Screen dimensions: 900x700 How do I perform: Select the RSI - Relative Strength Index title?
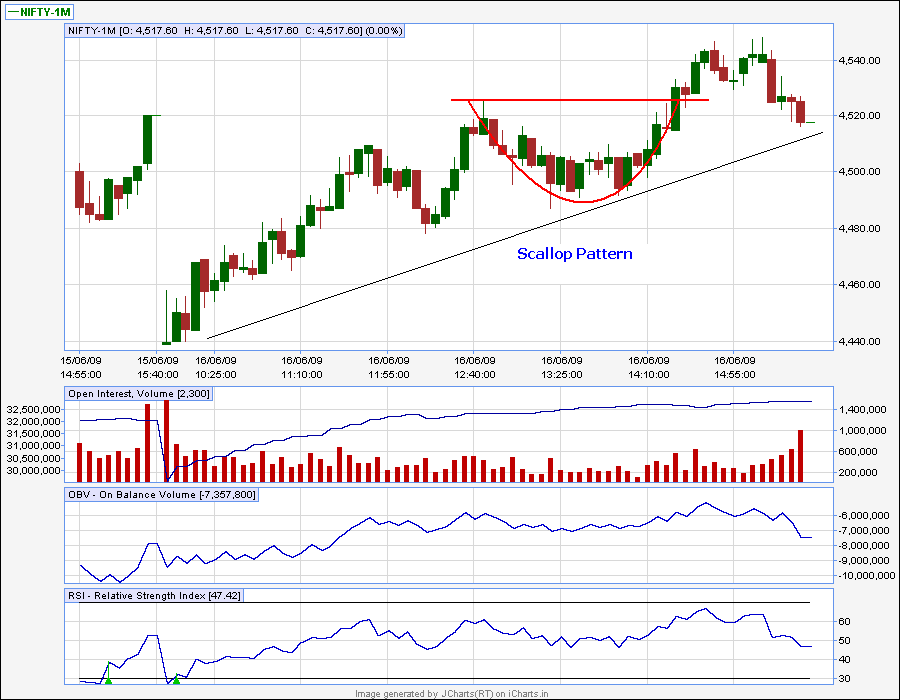click(x=154, y=596)
